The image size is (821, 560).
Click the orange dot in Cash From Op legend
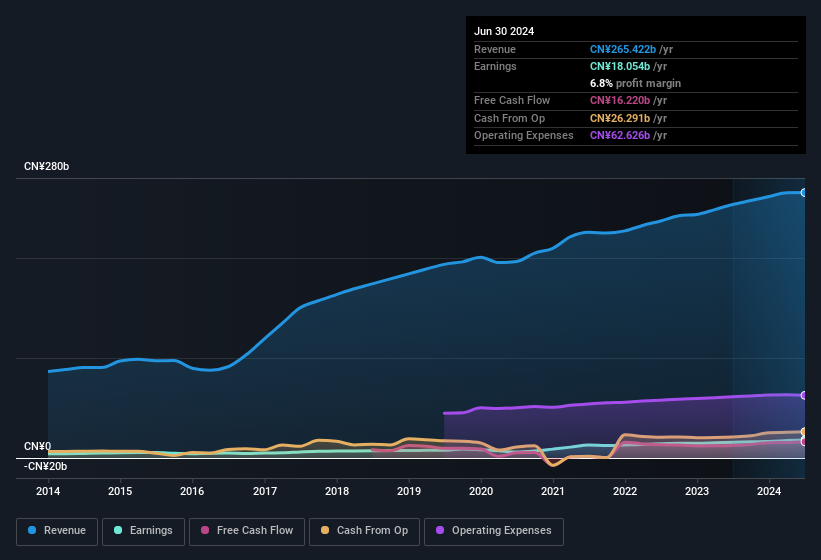coord(327,530)
